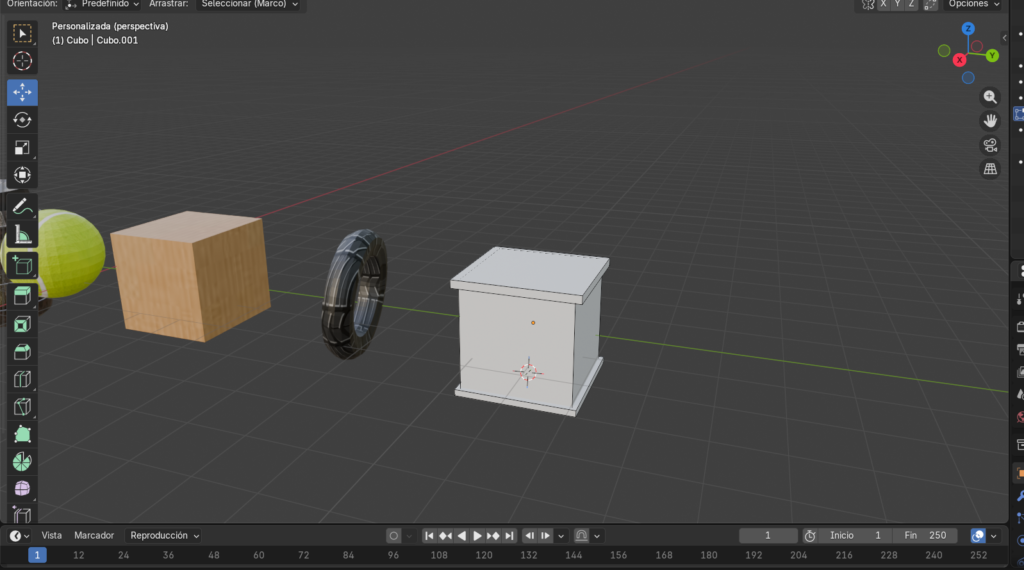
Task: Activate the Measure tool
Action: coord(22,236)
